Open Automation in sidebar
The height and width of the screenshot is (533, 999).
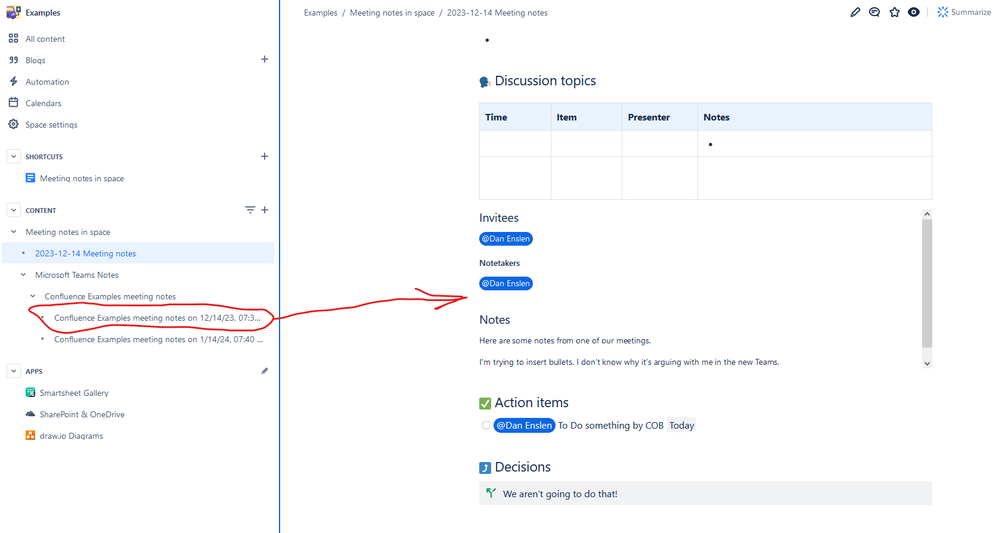point(47,82)
